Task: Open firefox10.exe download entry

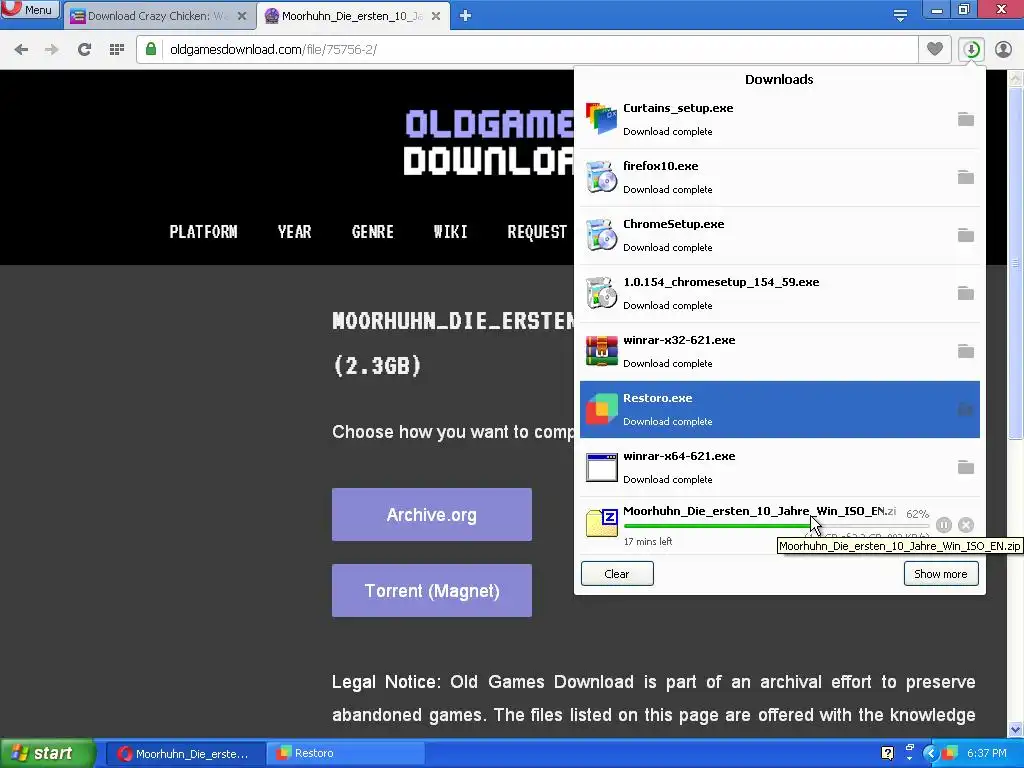Action: (780, 178)
